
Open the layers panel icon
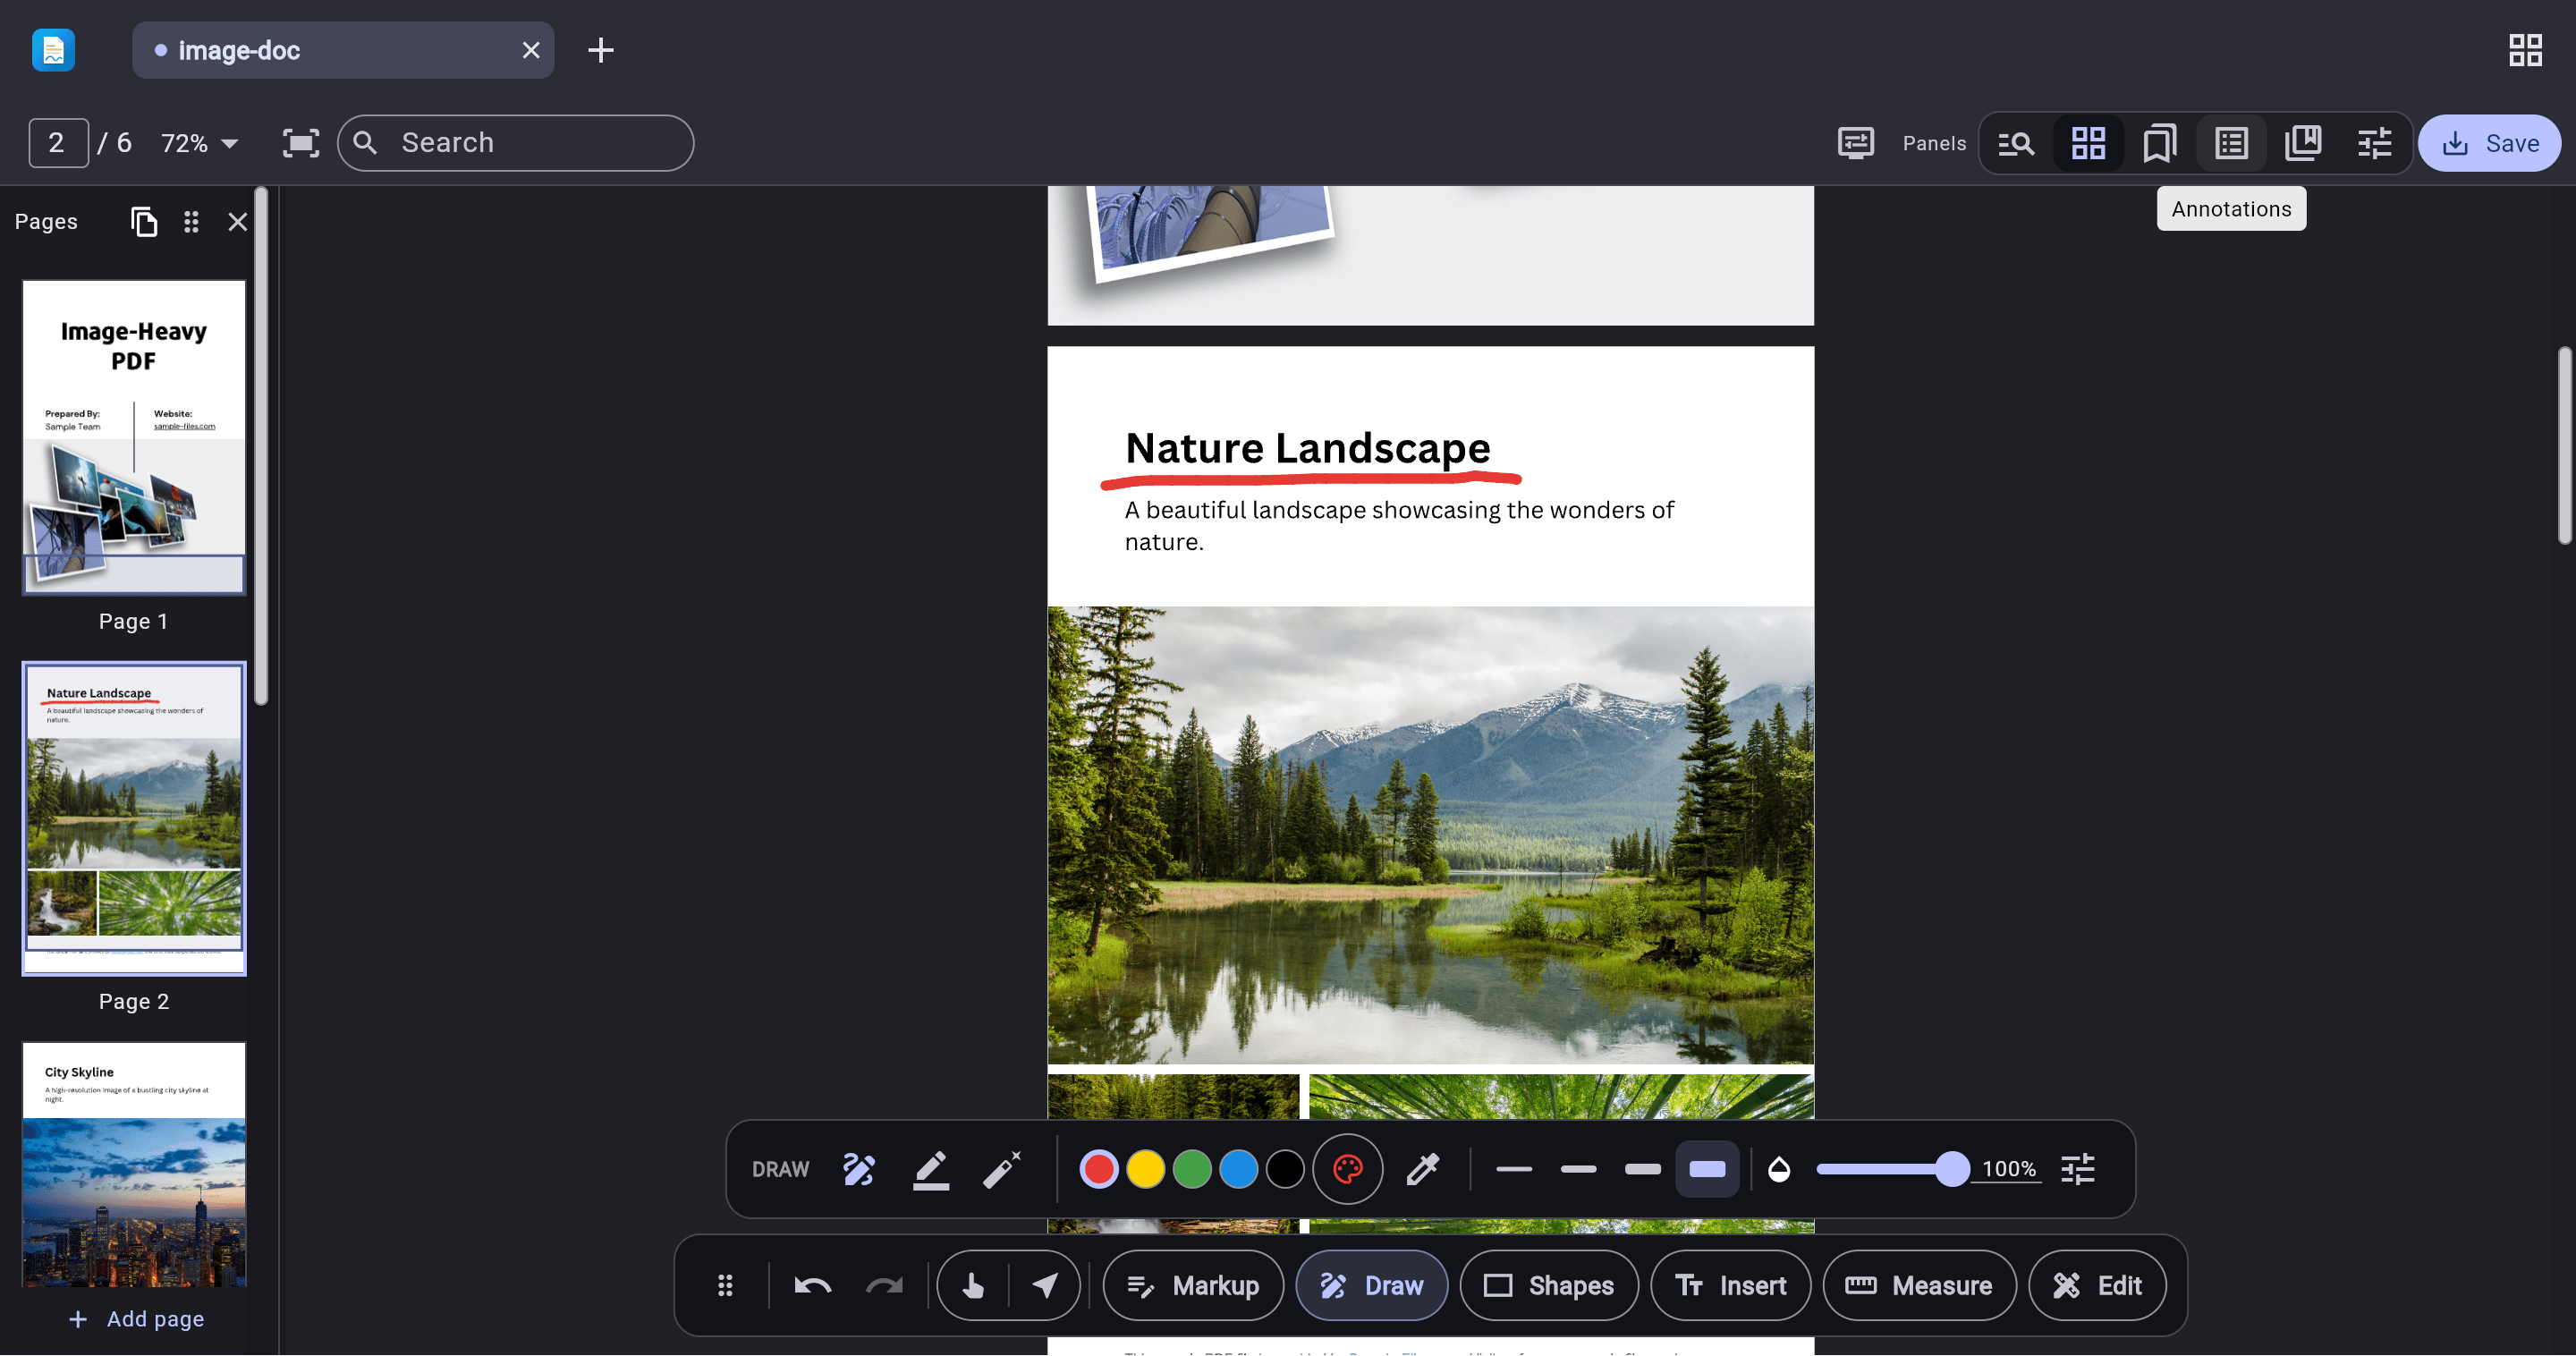[x=2303, y=143]
